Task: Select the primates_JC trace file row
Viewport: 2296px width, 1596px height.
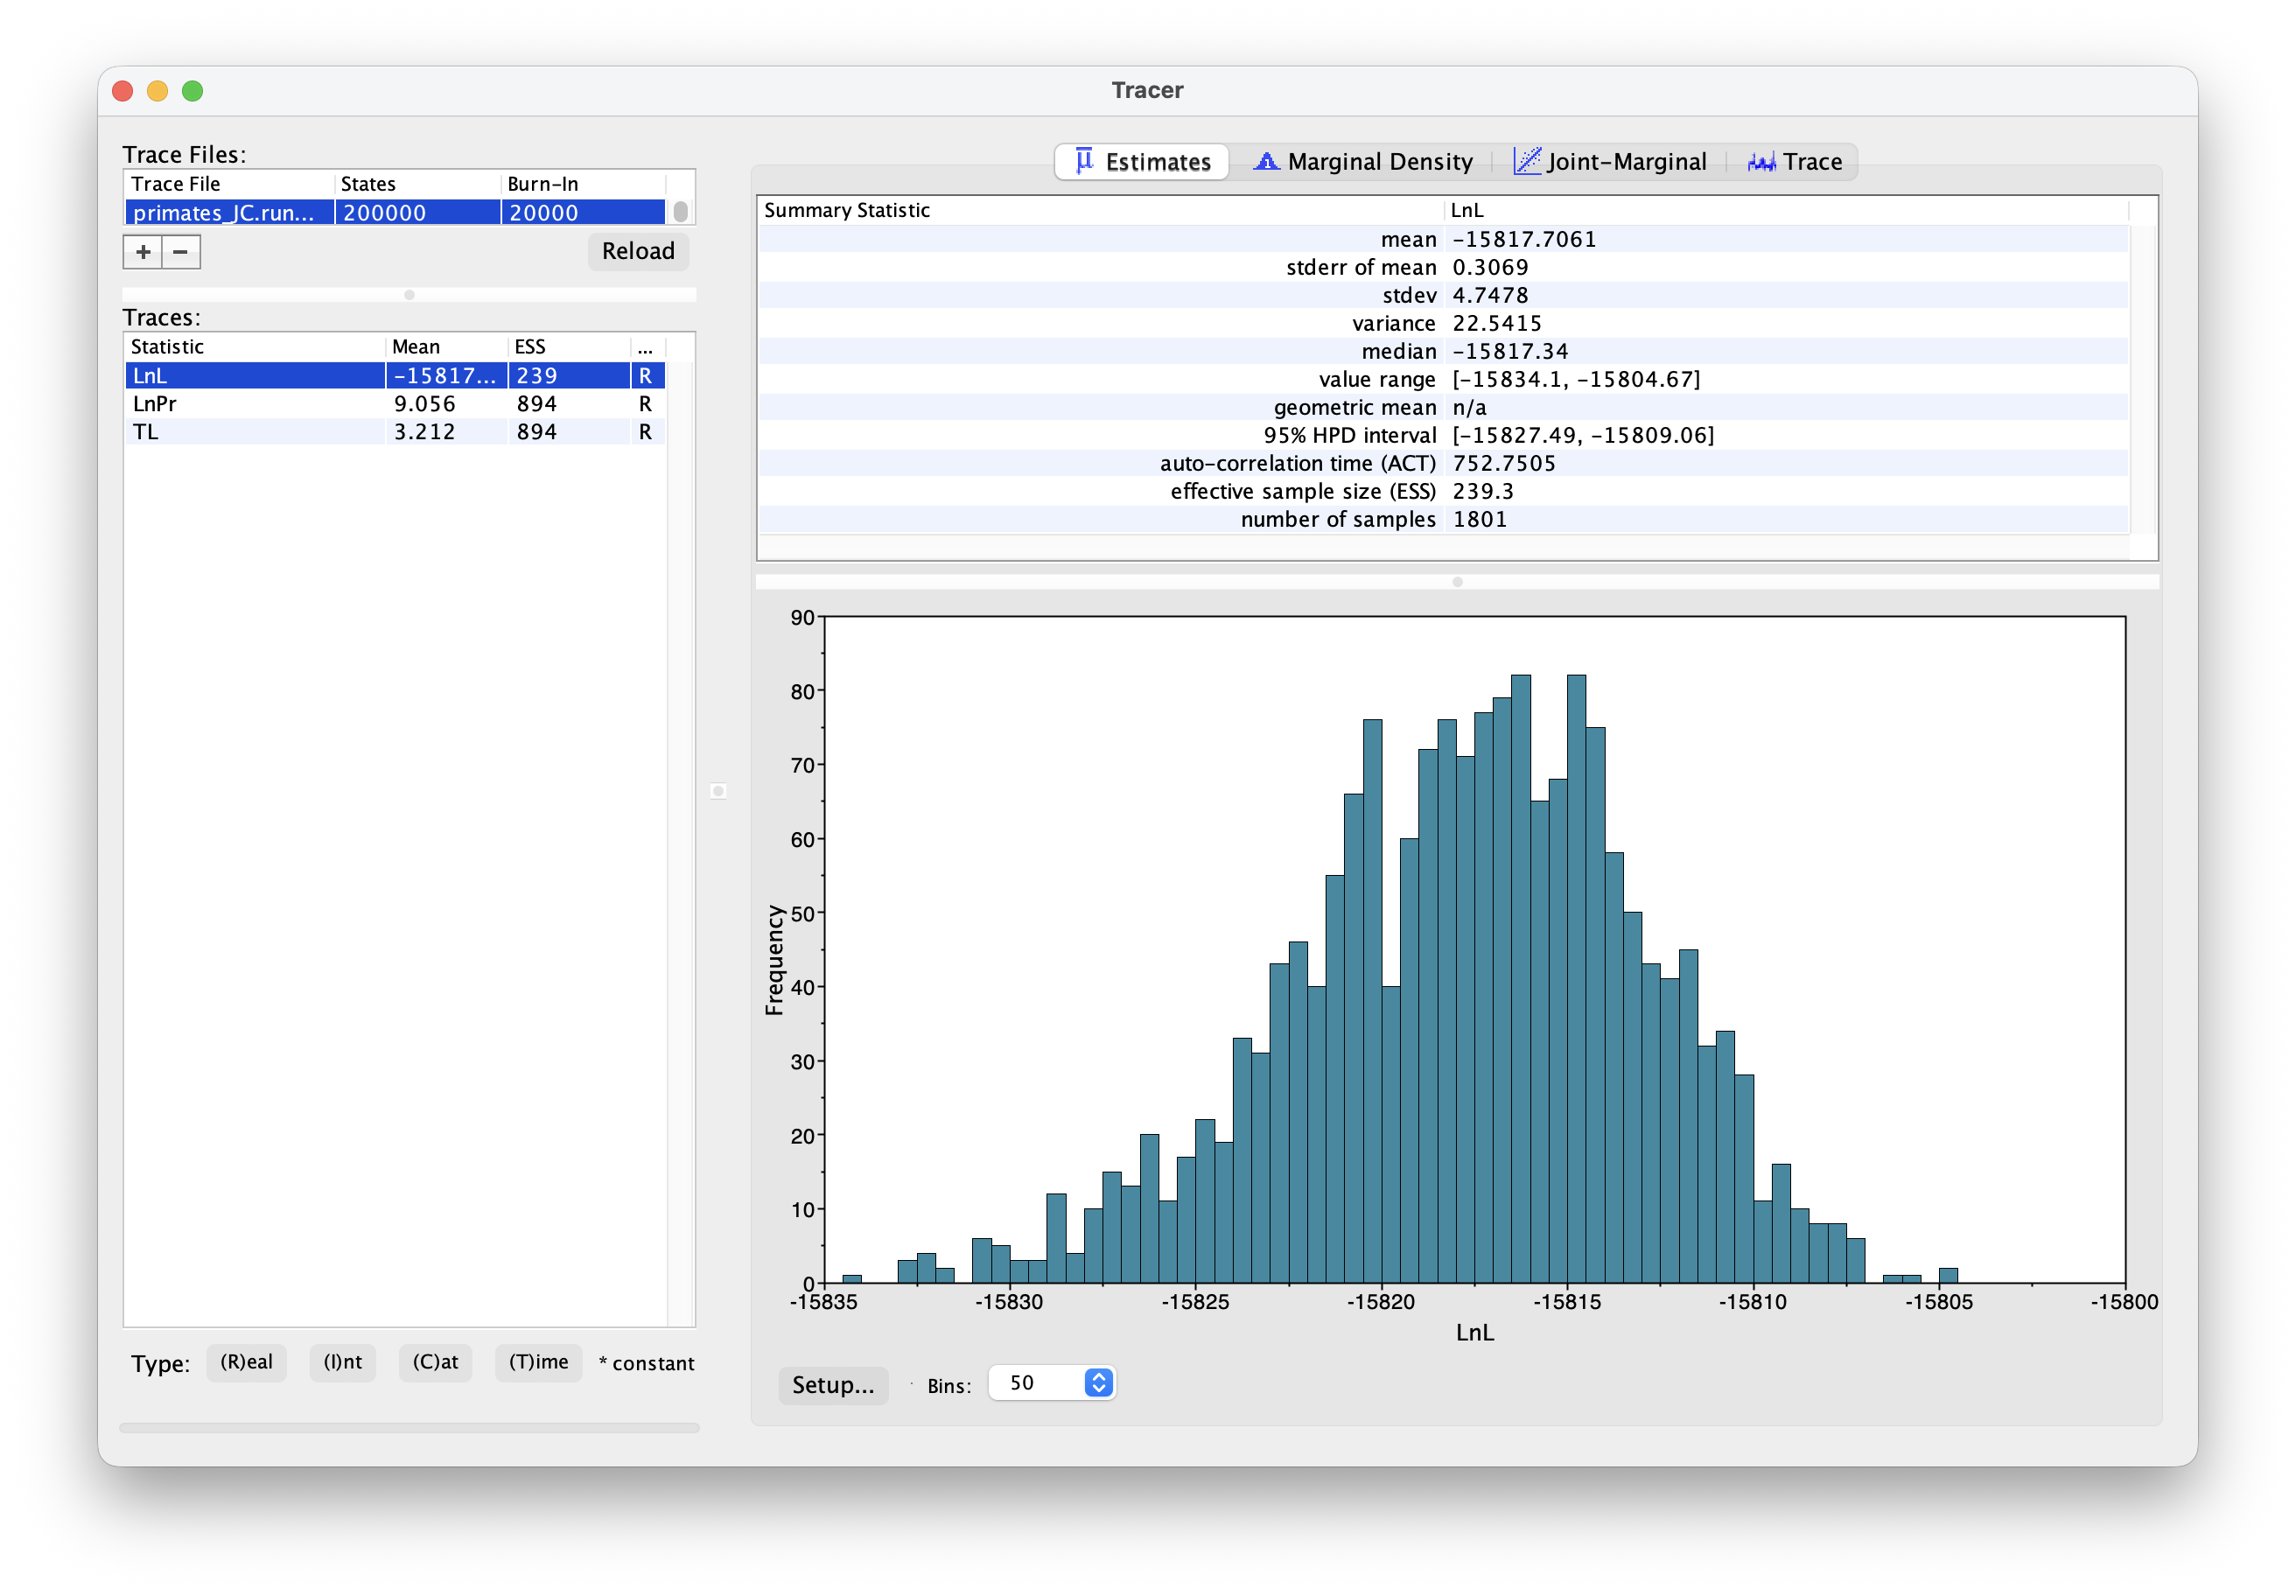Action: (x=228, y=213)
